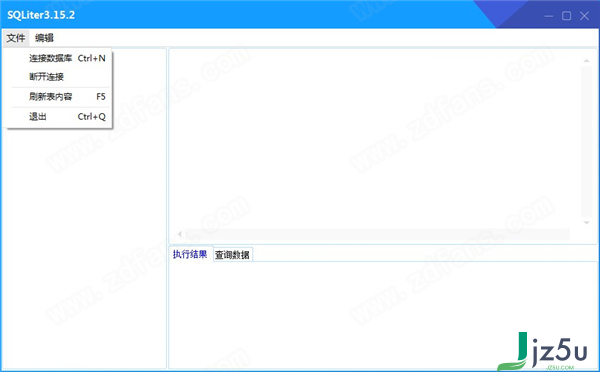Click inside the SQL editor area
Screen dimensions: 600x372
point(375,138)
